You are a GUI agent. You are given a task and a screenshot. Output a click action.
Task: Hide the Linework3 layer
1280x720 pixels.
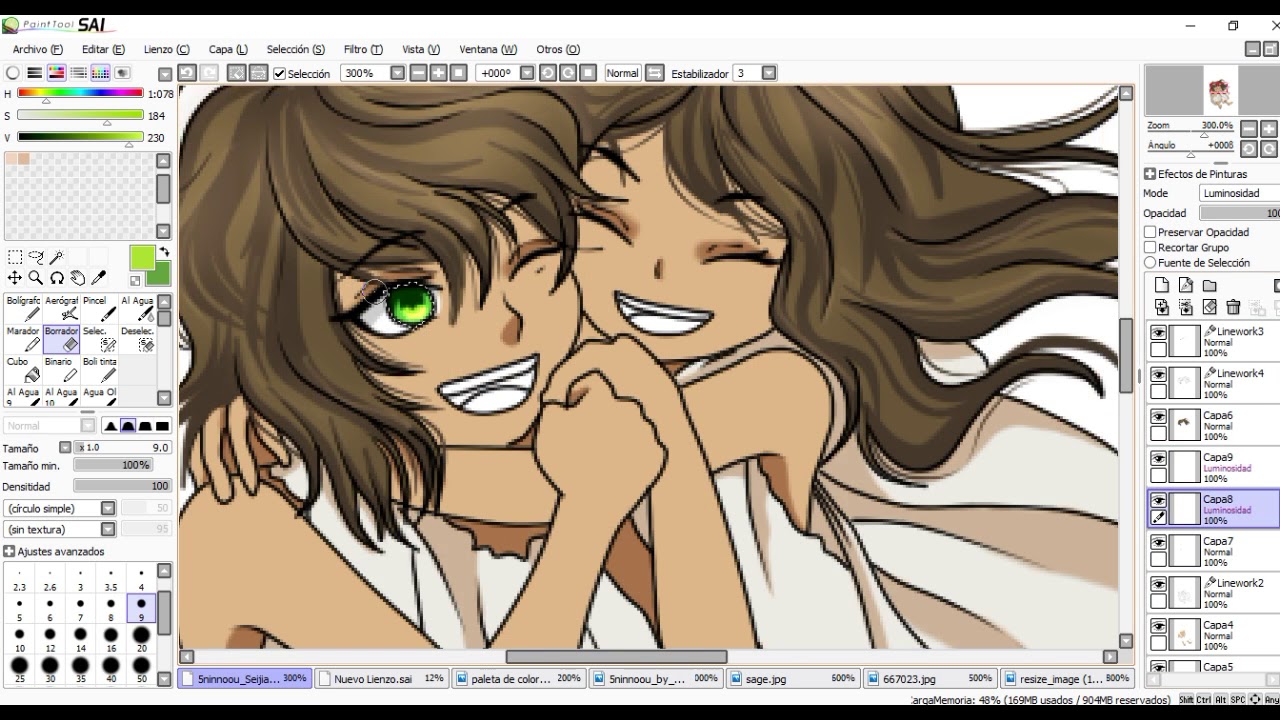pyautogui.click(x=1158, y=333)
